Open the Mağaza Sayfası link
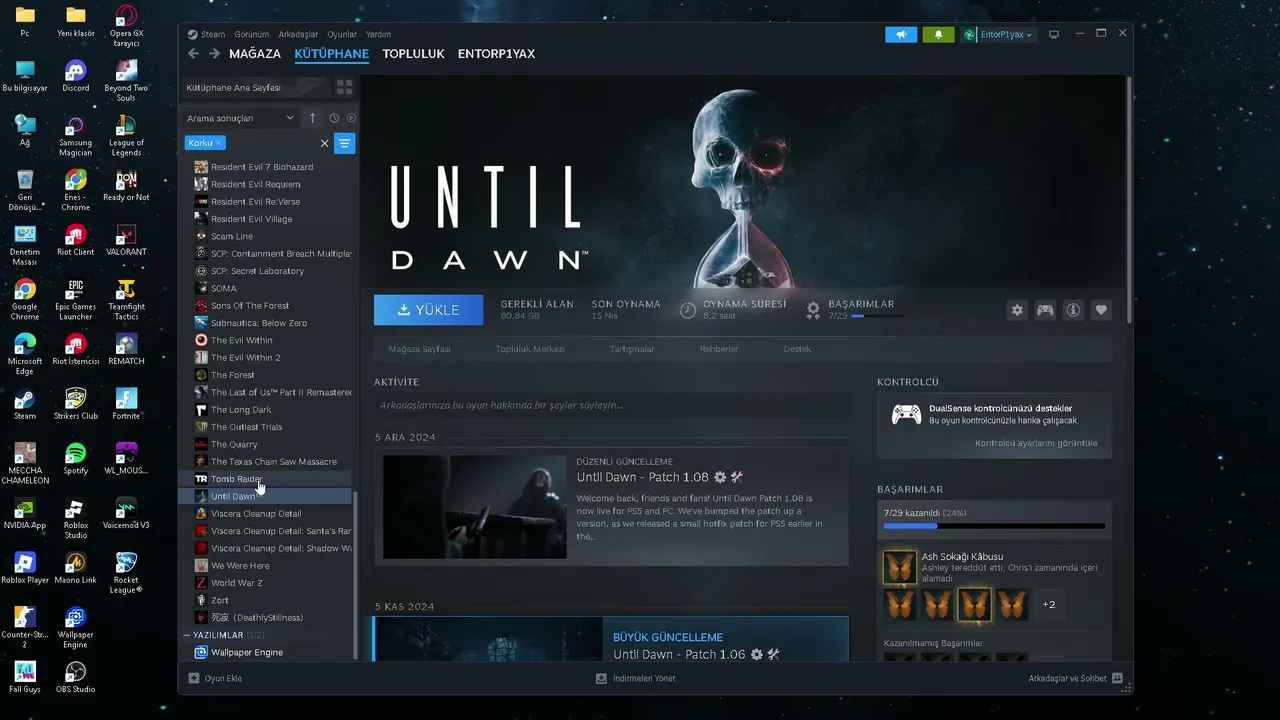 420,349
